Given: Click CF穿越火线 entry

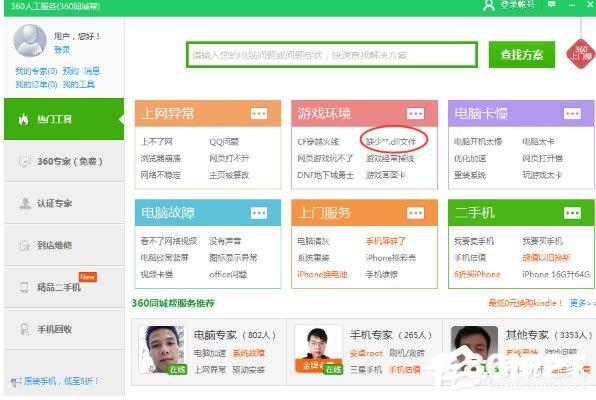Looking at the screenshot, I should [x=318, y=142].
